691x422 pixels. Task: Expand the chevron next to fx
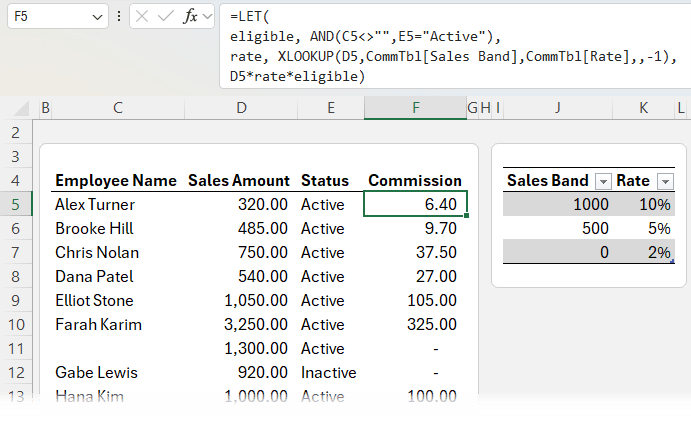click(207, 17)
